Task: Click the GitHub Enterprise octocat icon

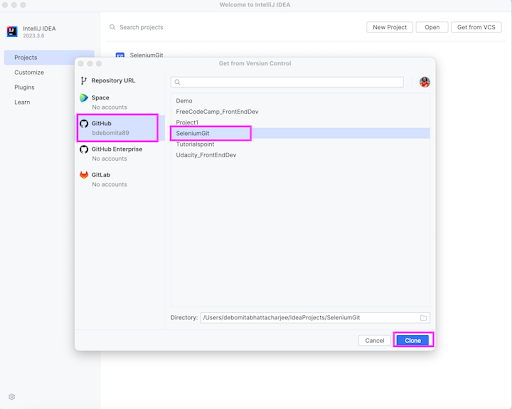Action: (x=84, y=149)
